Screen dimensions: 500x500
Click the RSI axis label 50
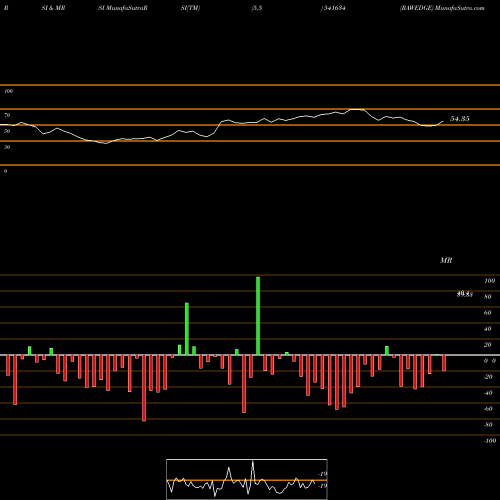(7, 131)
